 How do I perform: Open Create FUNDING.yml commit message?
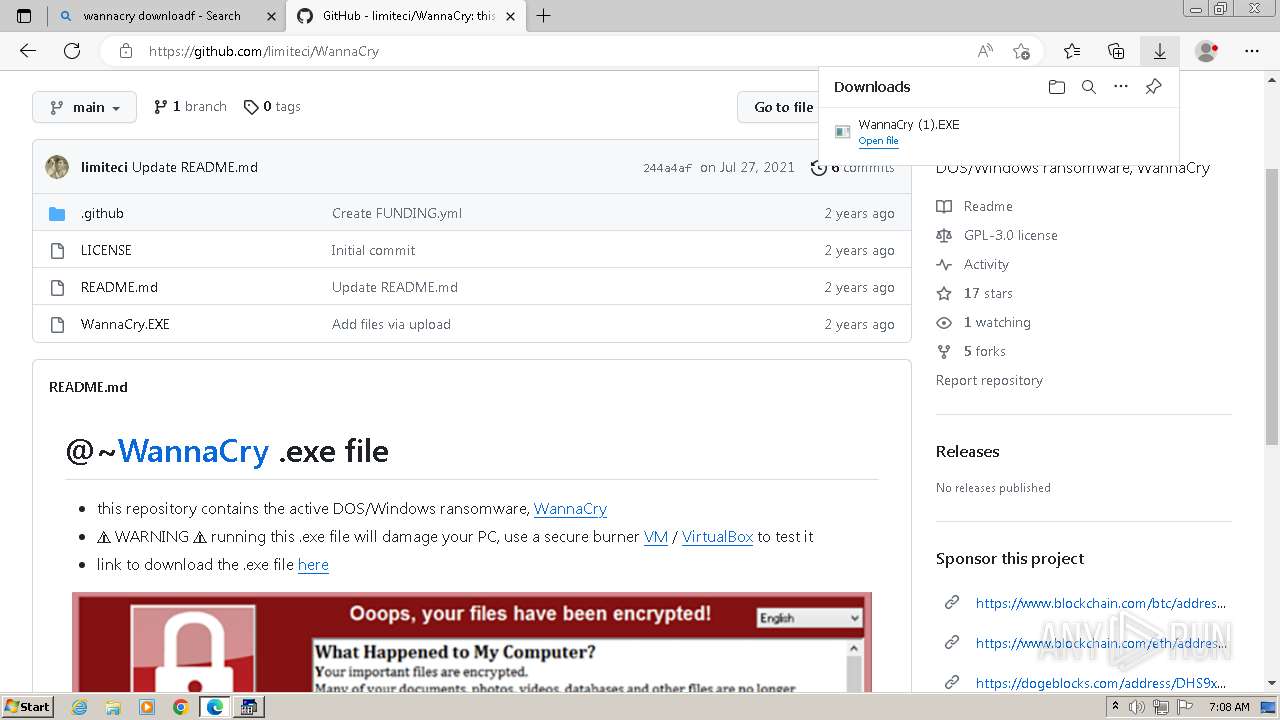(x=397, y=213)
